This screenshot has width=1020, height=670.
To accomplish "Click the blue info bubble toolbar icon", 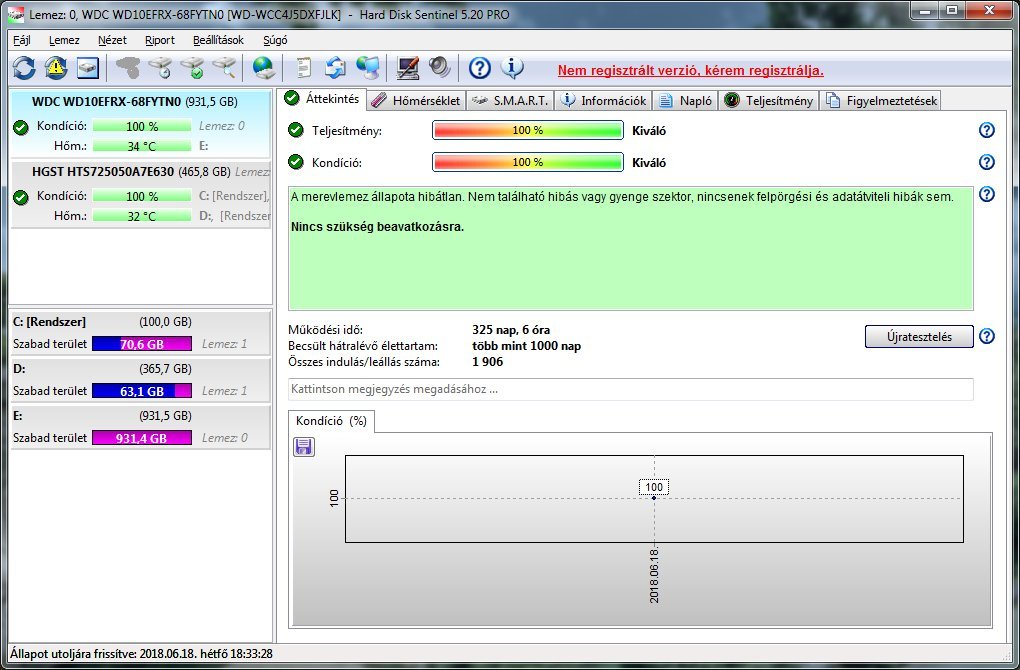I will [512, 68].
